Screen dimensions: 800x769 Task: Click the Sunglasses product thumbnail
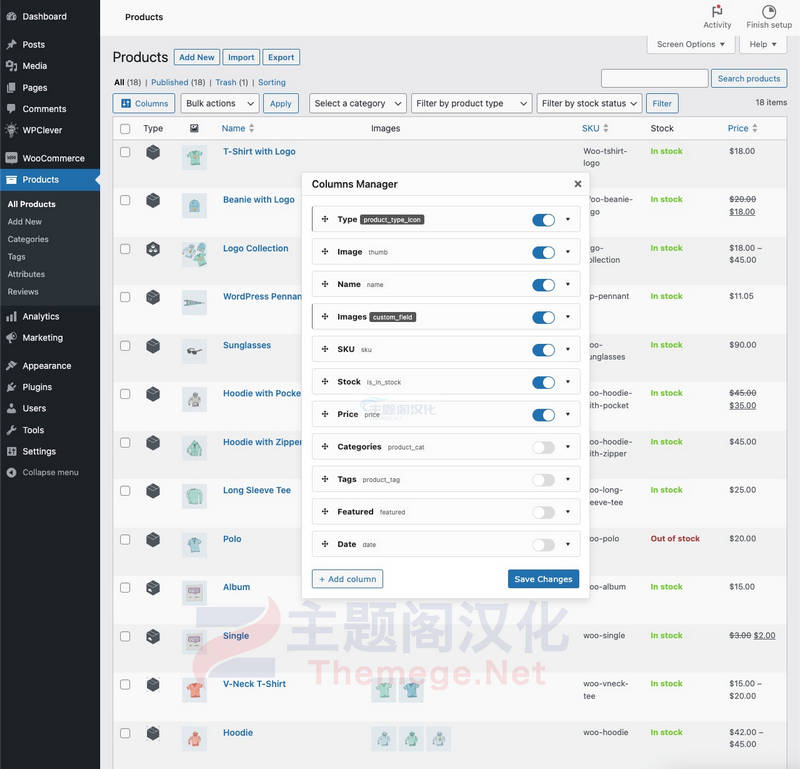[194, 351]
